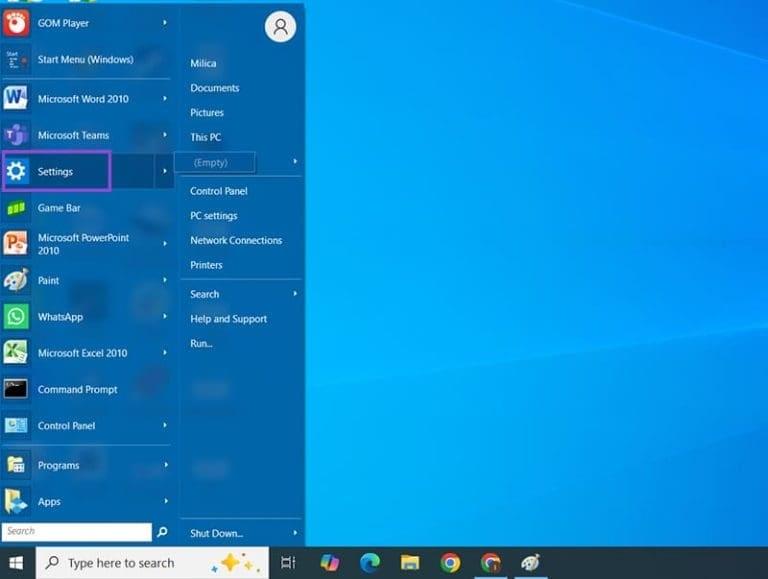This screenshot has height=579, width=768.
Task: Click Help and Support
Action: 228,319
